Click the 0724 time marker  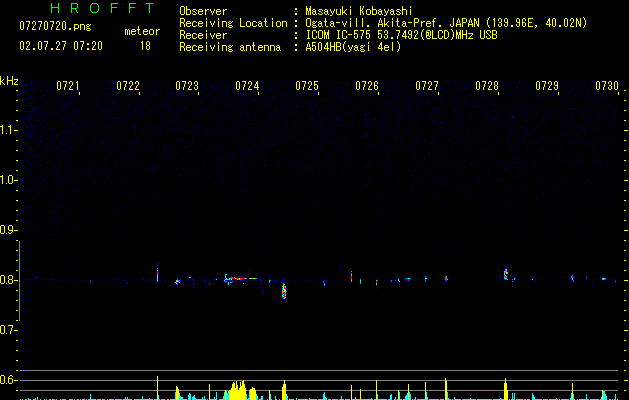coord(247,86)
